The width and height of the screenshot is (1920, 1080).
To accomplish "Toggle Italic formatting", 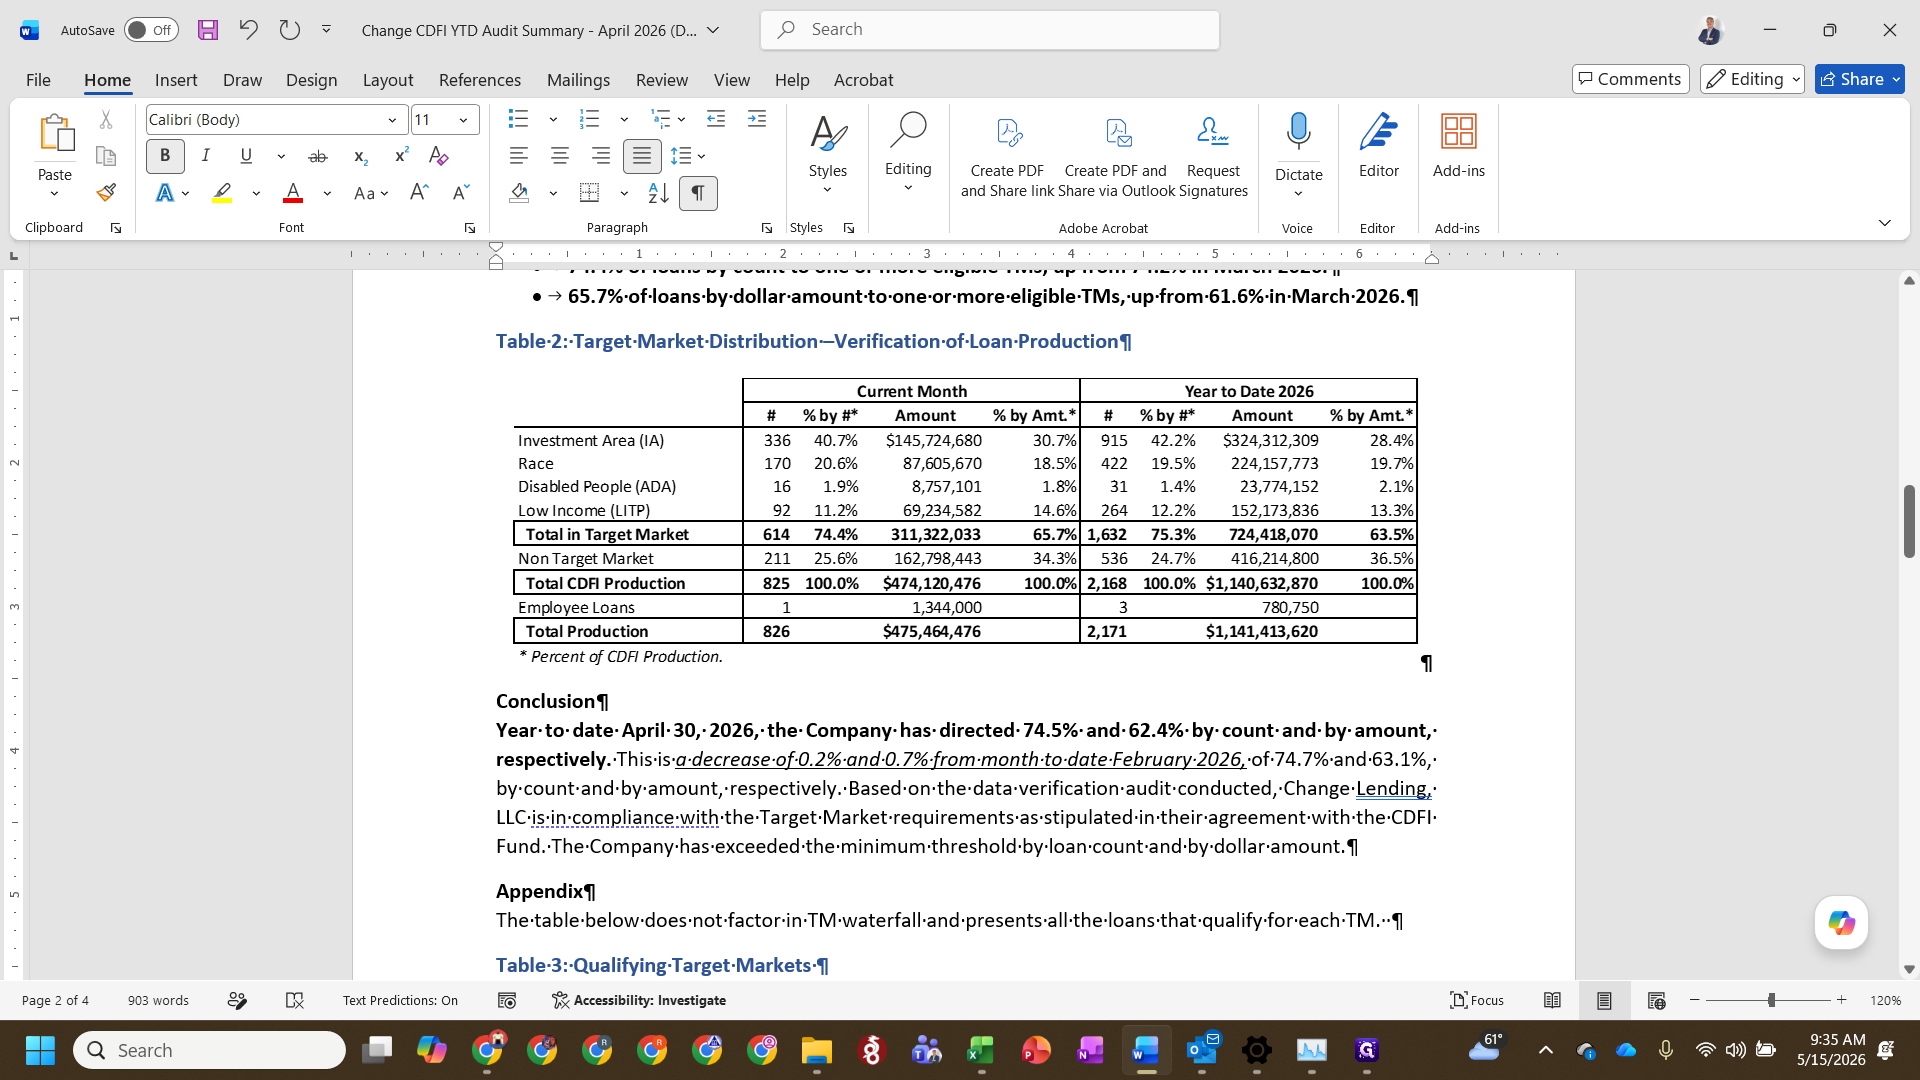I will [205, 156].
